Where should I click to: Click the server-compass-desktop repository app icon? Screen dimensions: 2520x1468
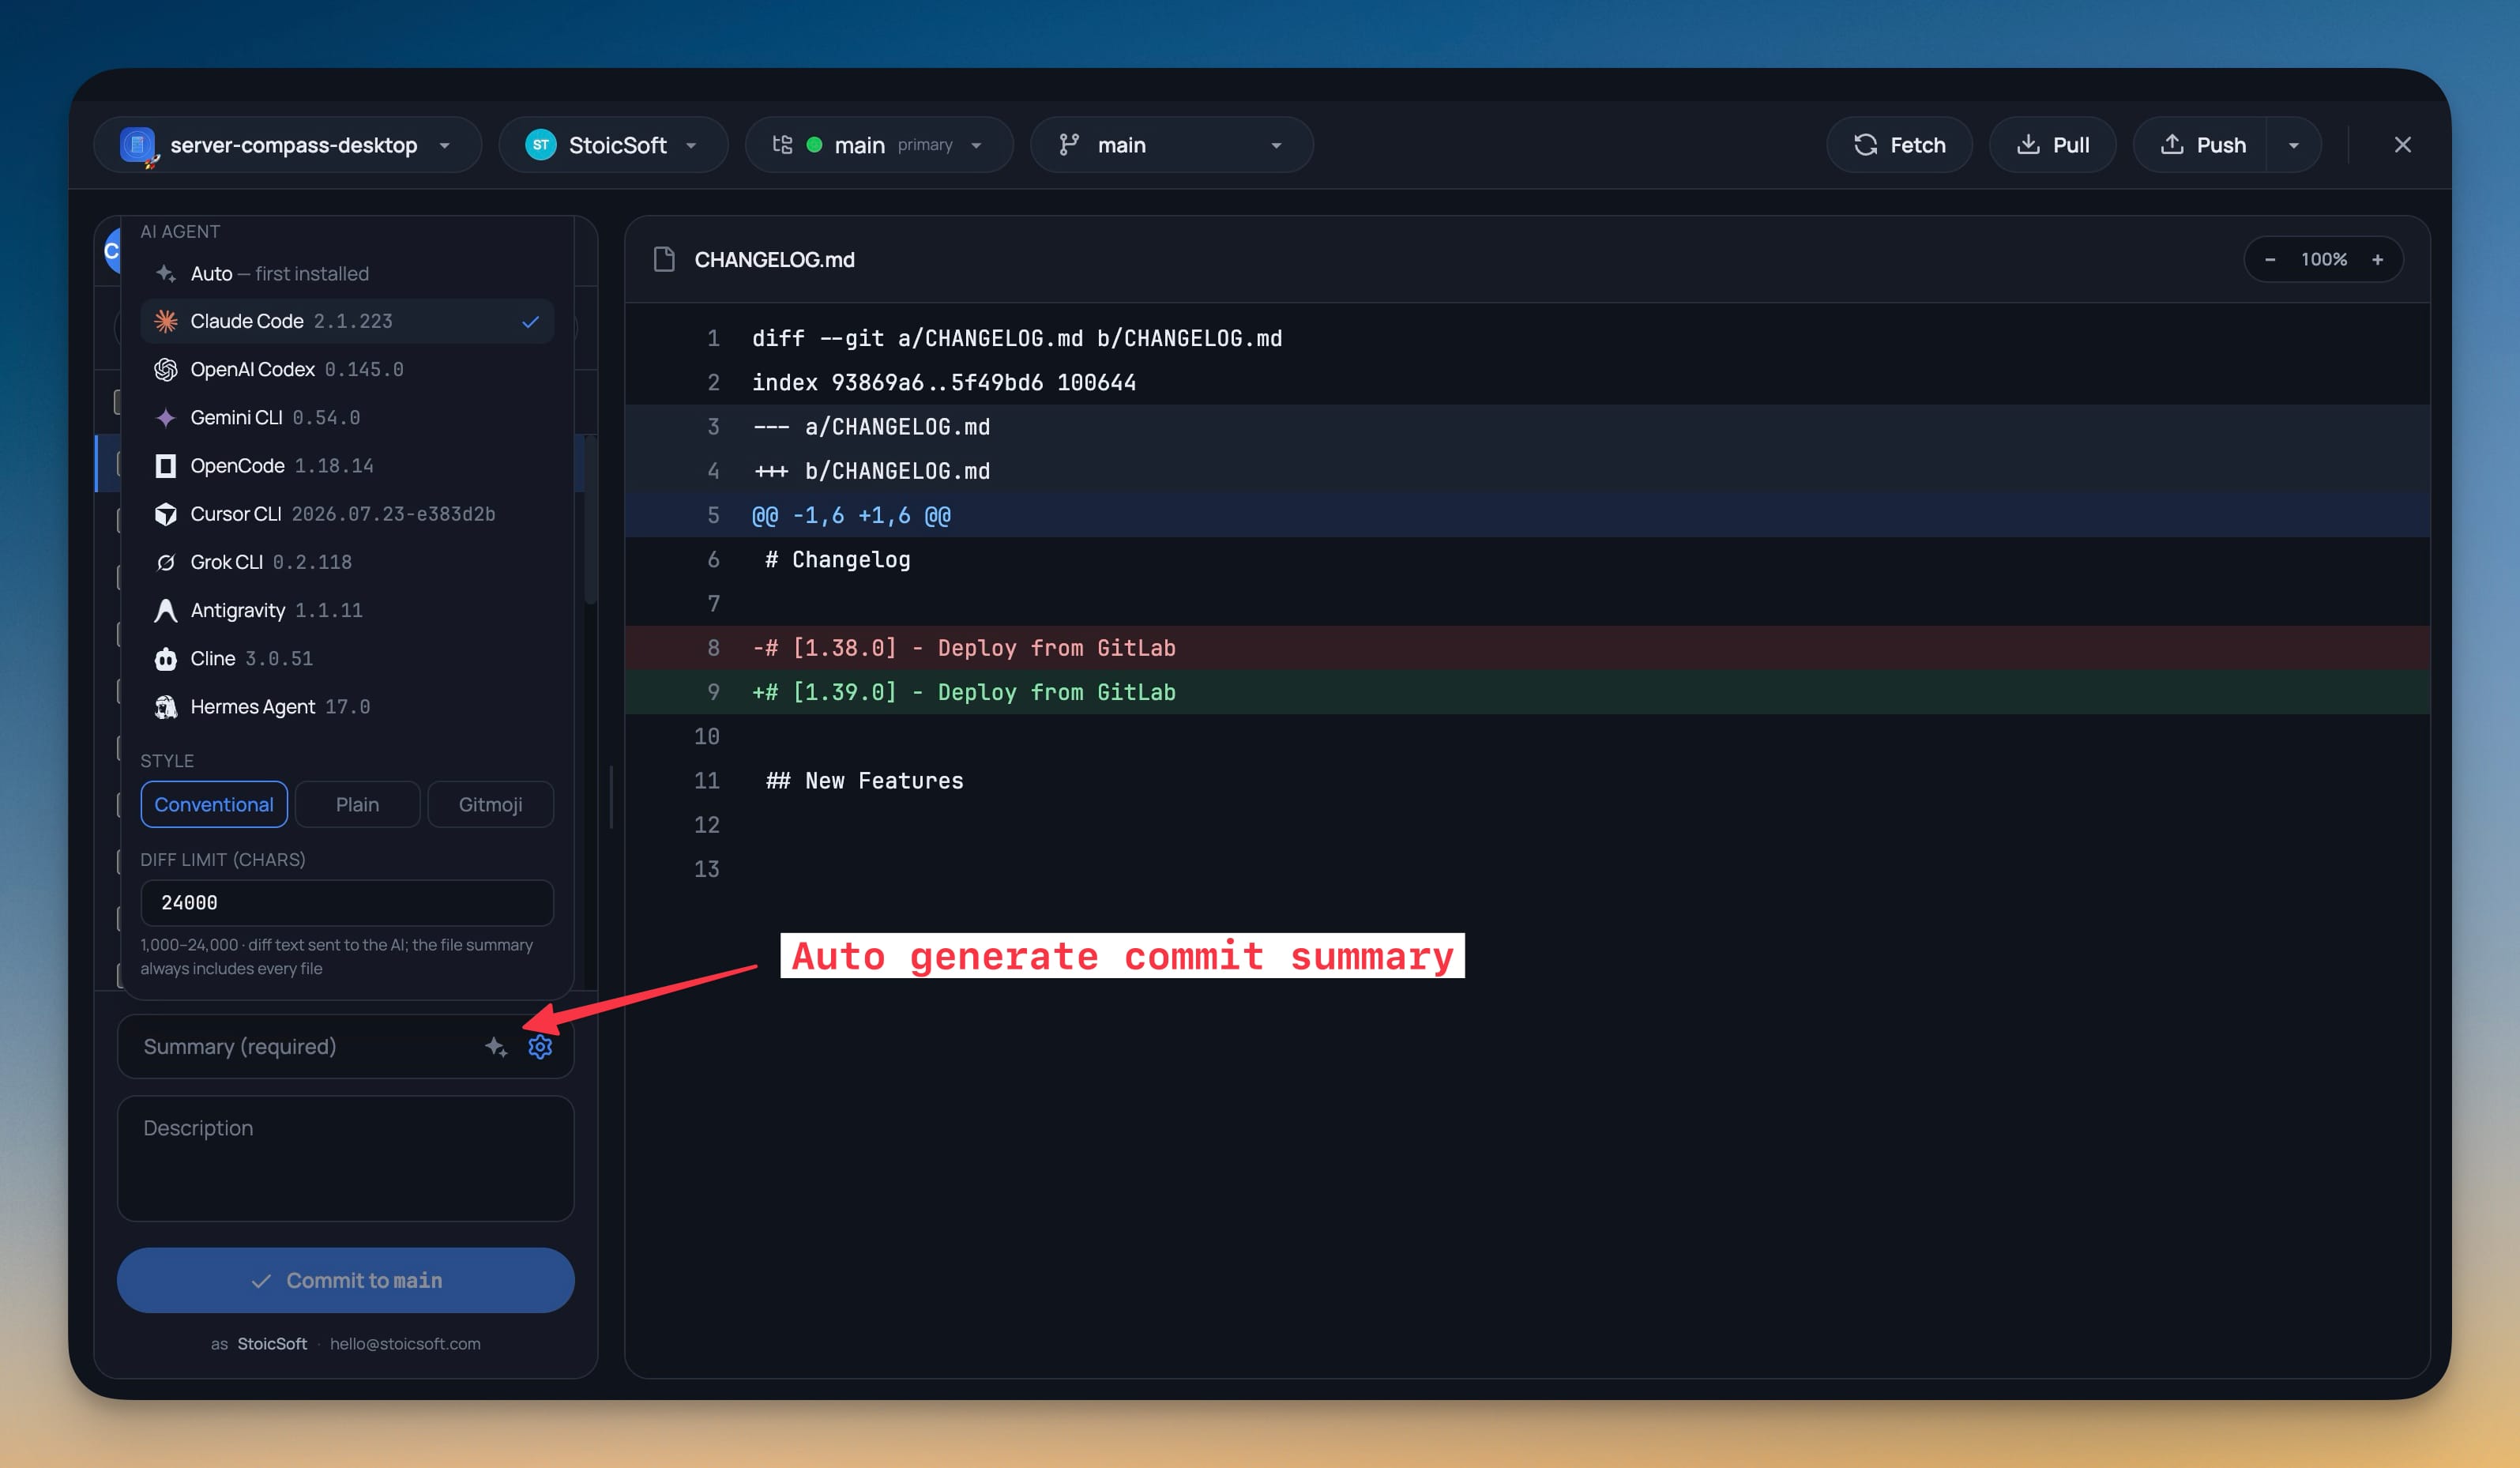[x=138, y=145]
